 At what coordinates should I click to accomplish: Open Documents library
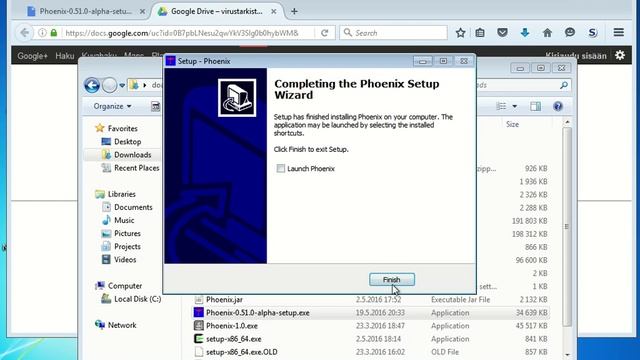coord(133,207)
